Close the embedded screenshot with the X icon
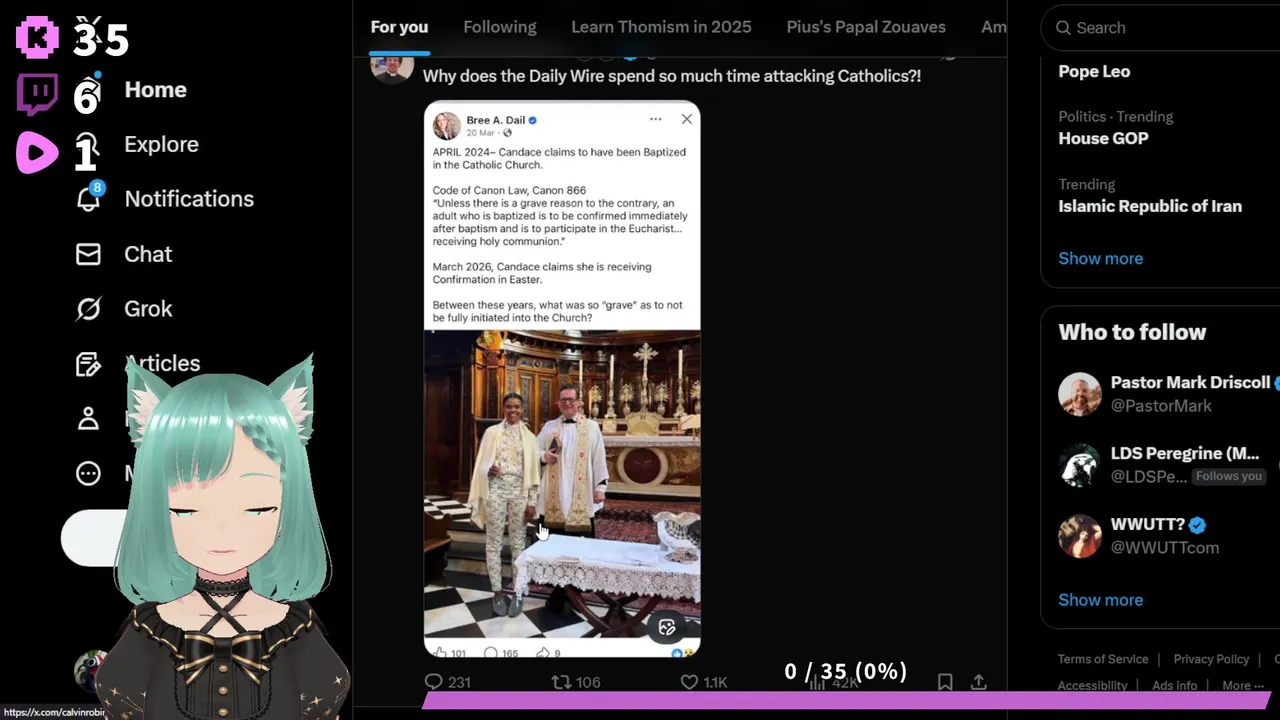 click(686, 119)
